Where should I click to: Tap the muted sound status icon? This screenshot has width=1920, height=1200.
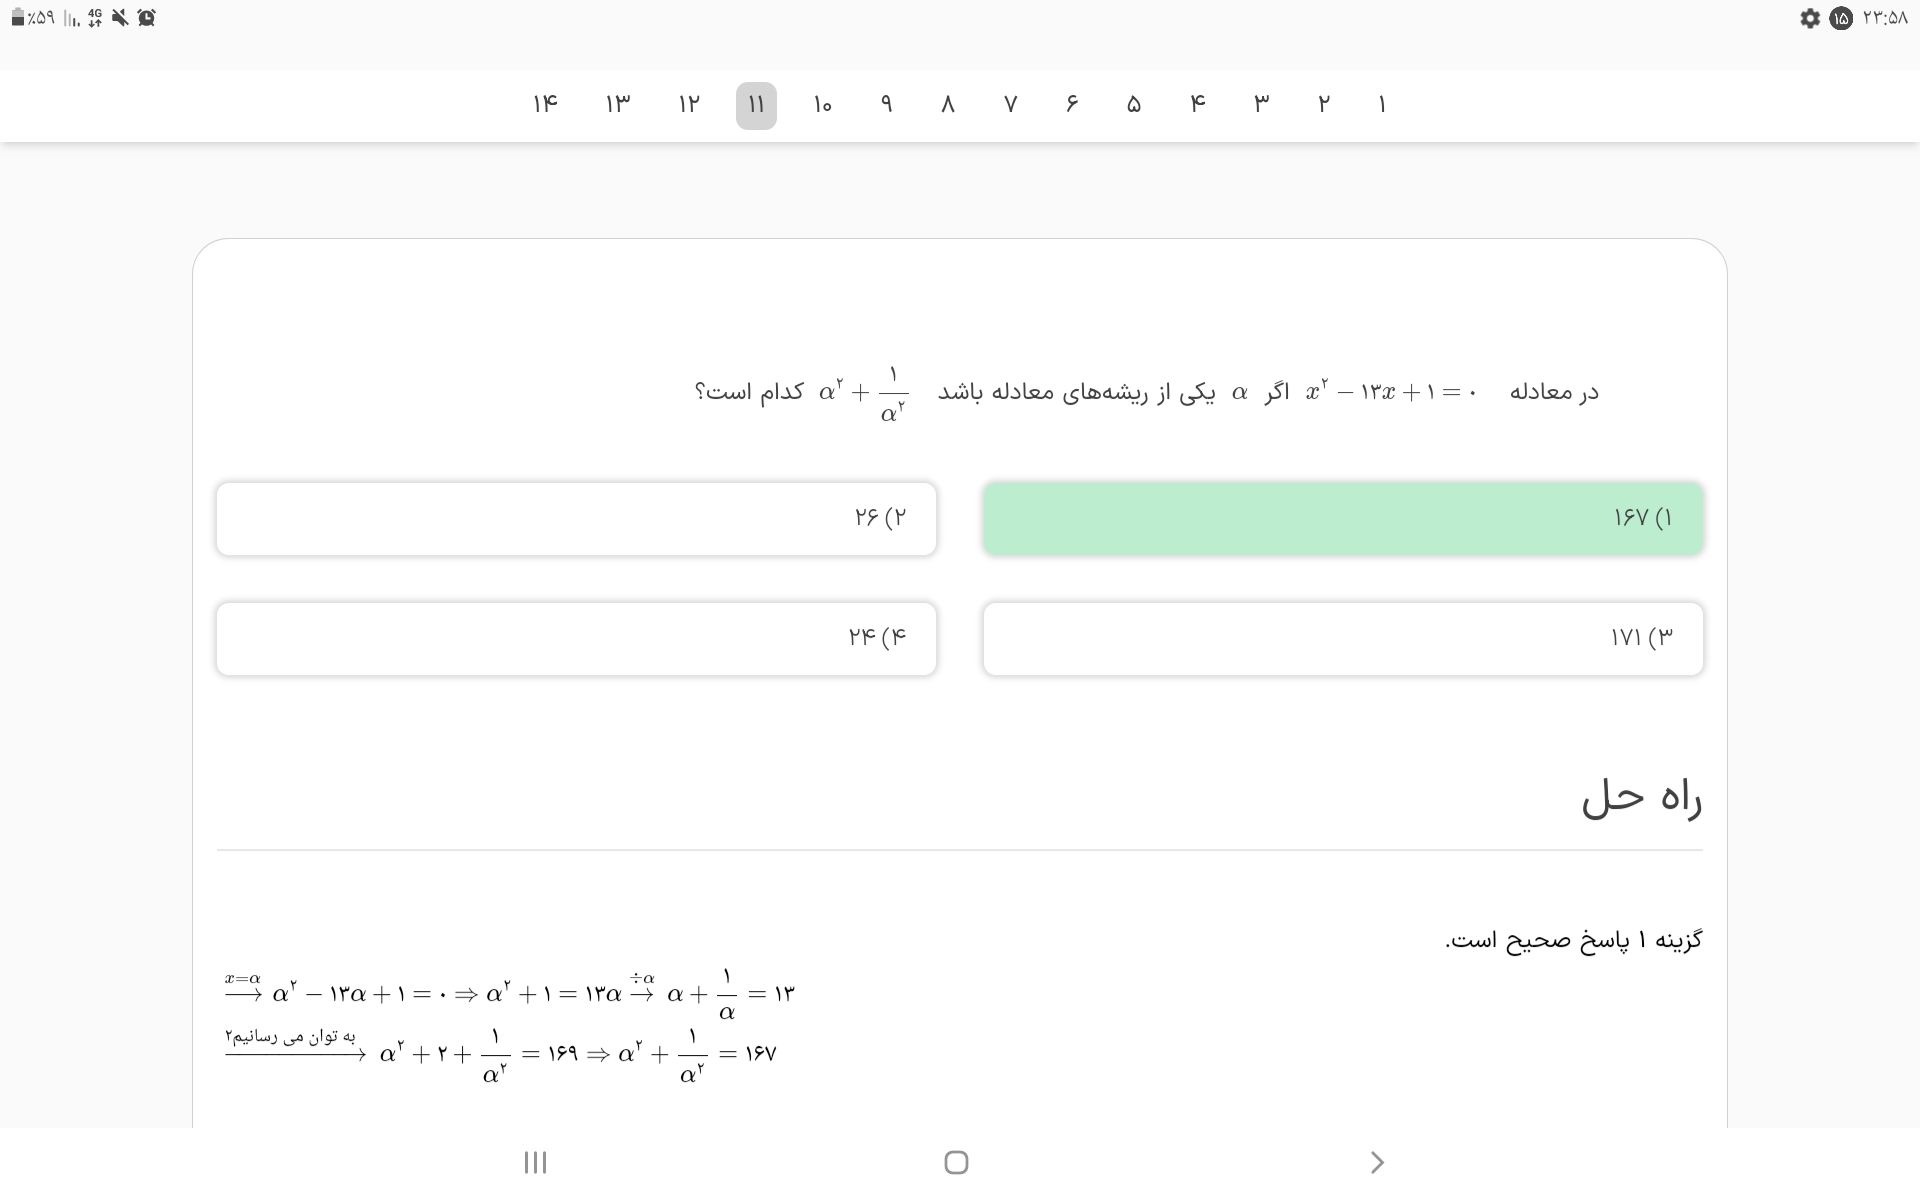point(120,18)
